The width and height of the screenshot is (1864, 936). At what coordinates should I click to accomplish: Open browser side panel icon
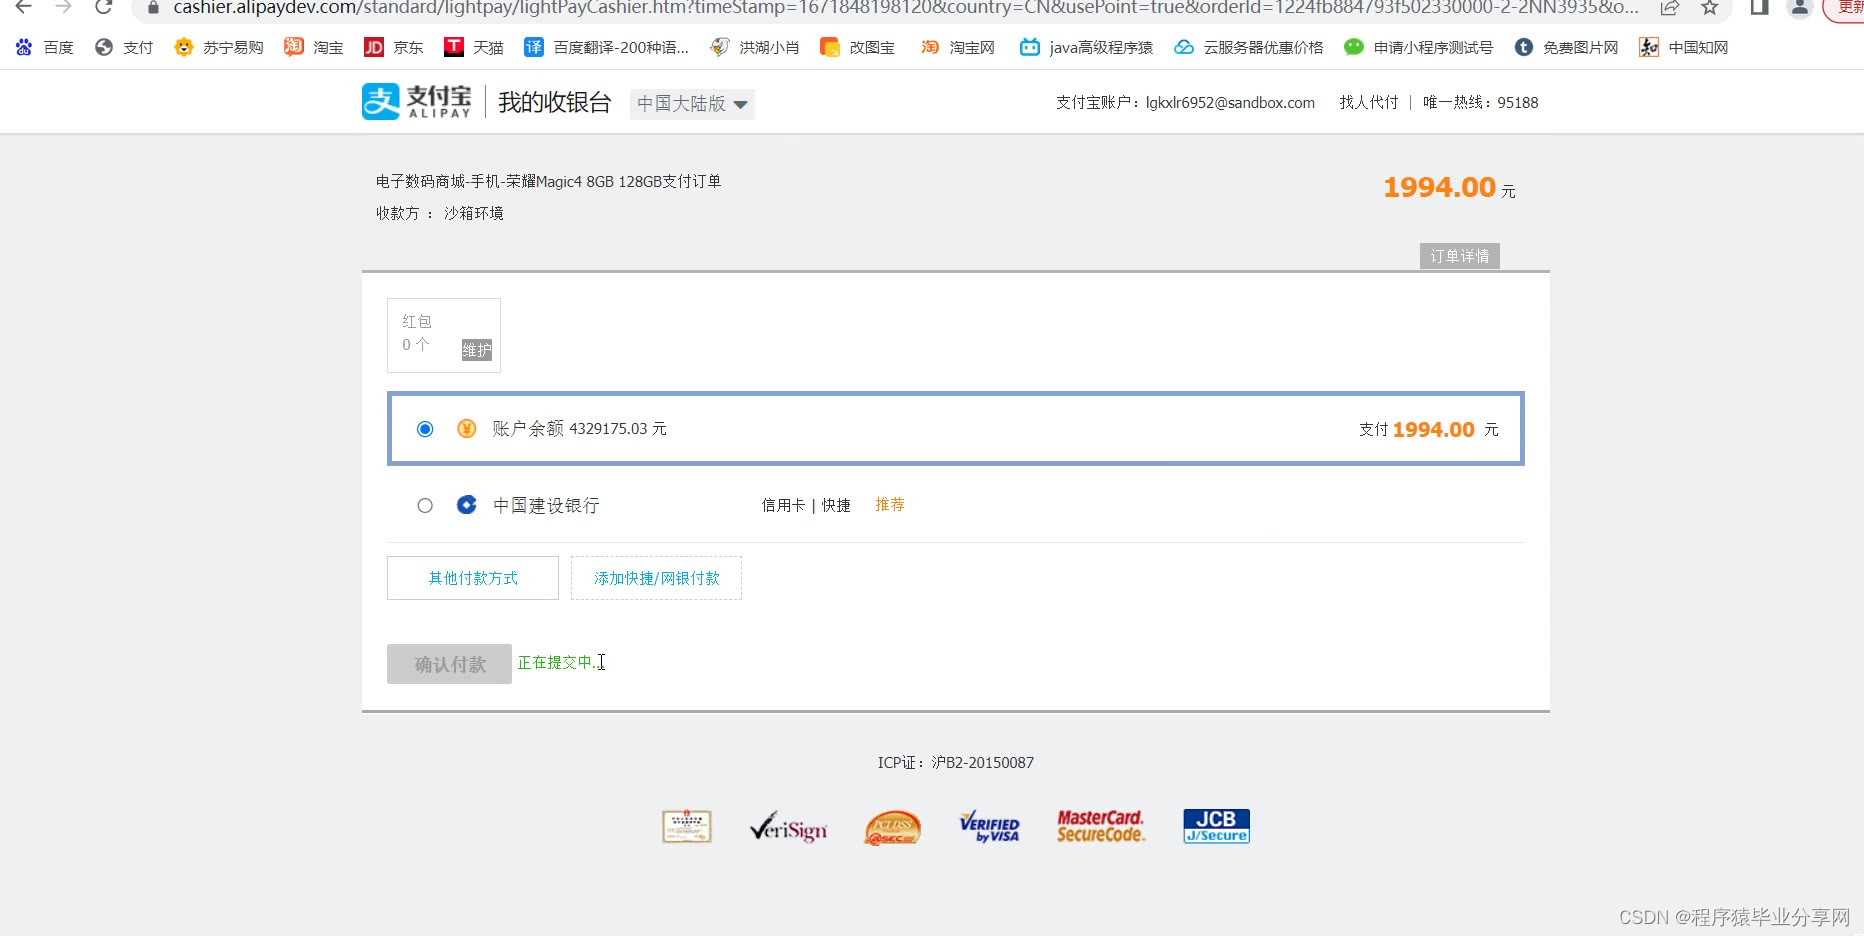pos(1759,7)
